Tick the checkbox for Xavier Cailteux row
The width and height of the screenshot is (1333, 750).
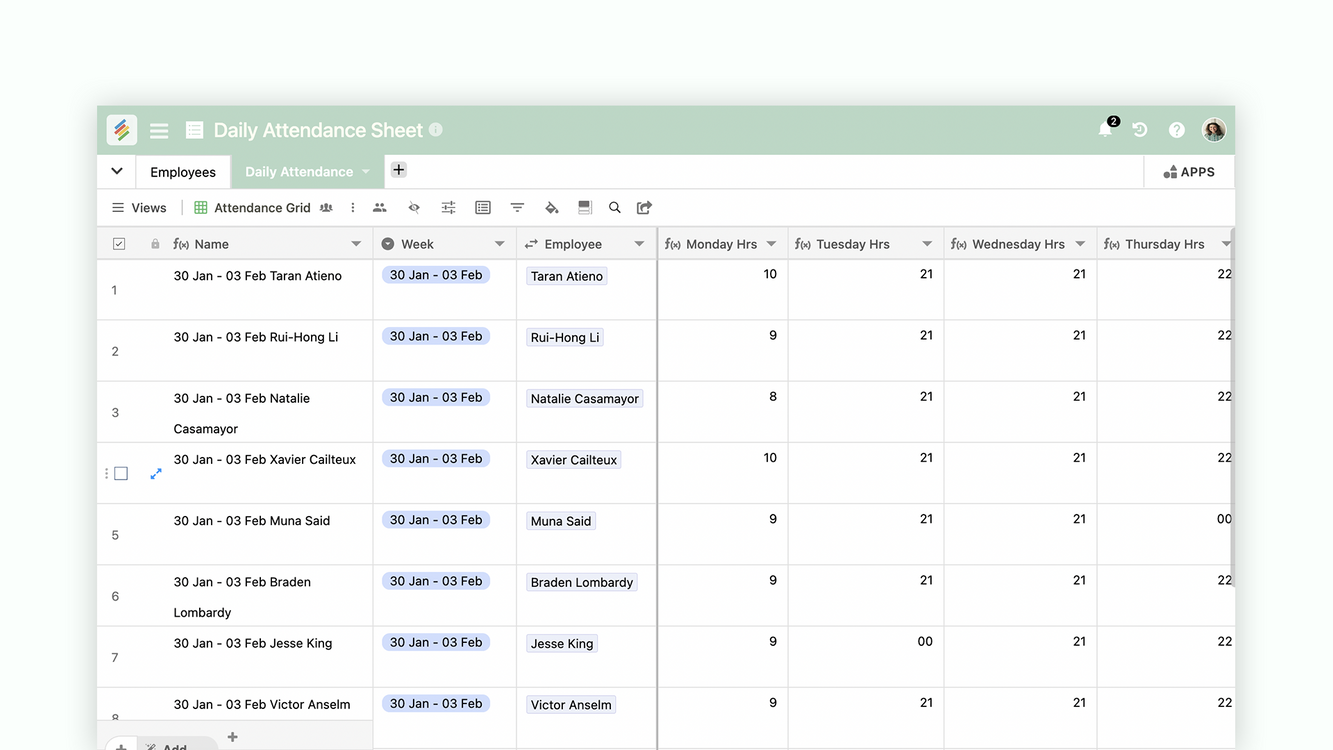pyautogui.click(x=121, y=474)
